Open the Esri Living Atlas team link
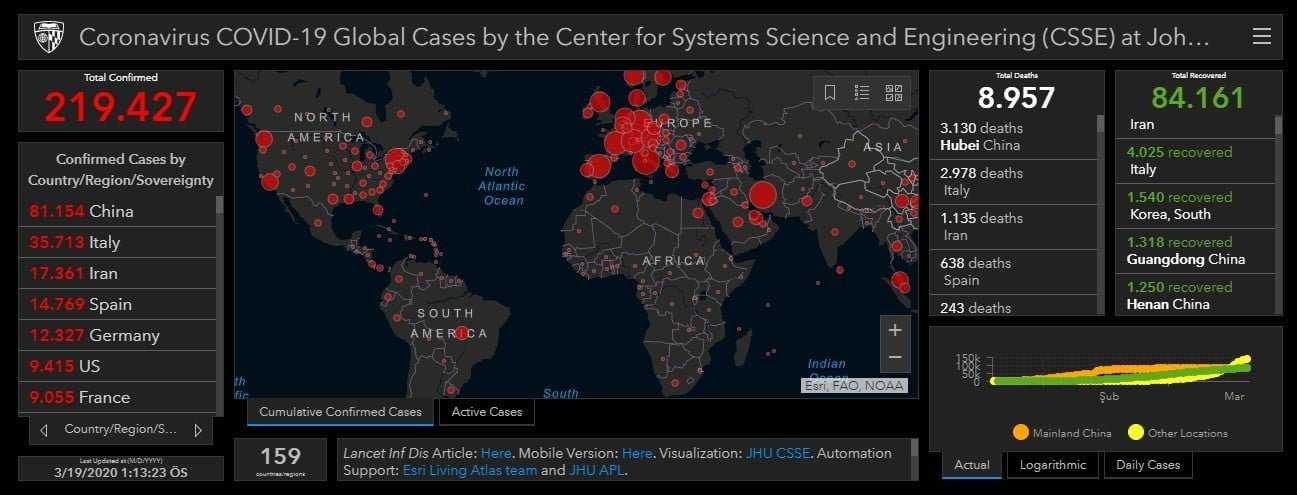The image size is (1297, 495). tap(469, 470)
